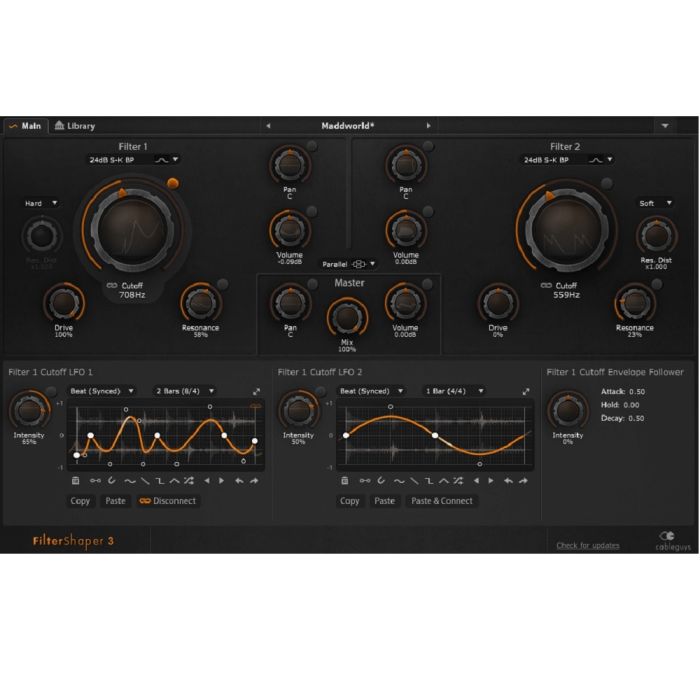700x700 pixels.
Task: Toggle Filter 1 Volume modulation button
Action: tap(312, 211)
